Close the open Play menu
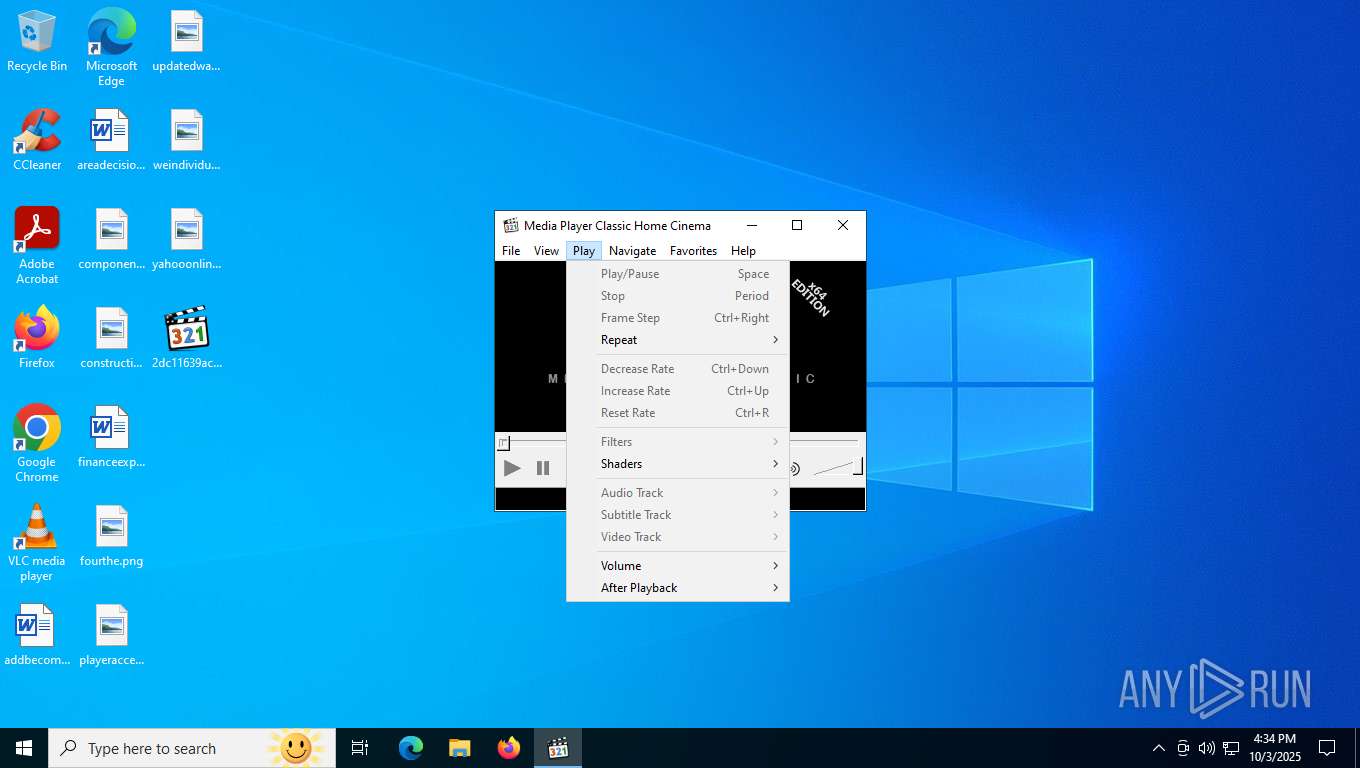The width and height of the screenshot is (1360, 768). pyautogui.click(x=584, y=251)
